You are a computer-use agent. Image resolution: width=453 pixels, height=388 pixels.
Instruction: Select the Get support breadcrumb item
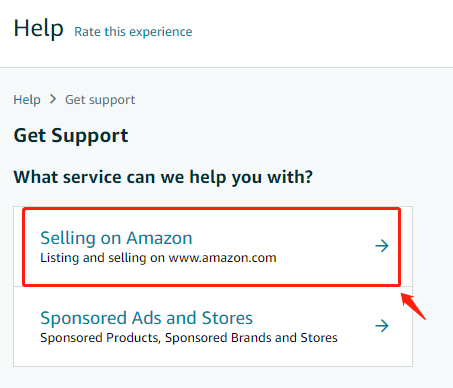[x=100, y=100]
